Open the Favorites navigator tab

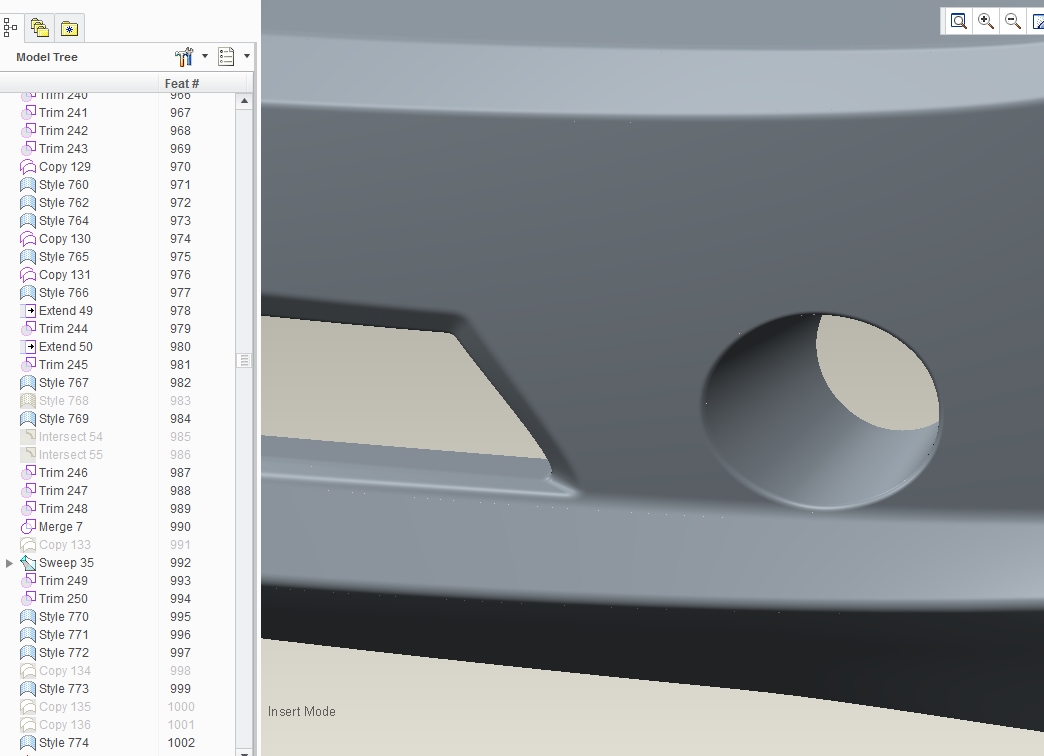click(69, 28)
